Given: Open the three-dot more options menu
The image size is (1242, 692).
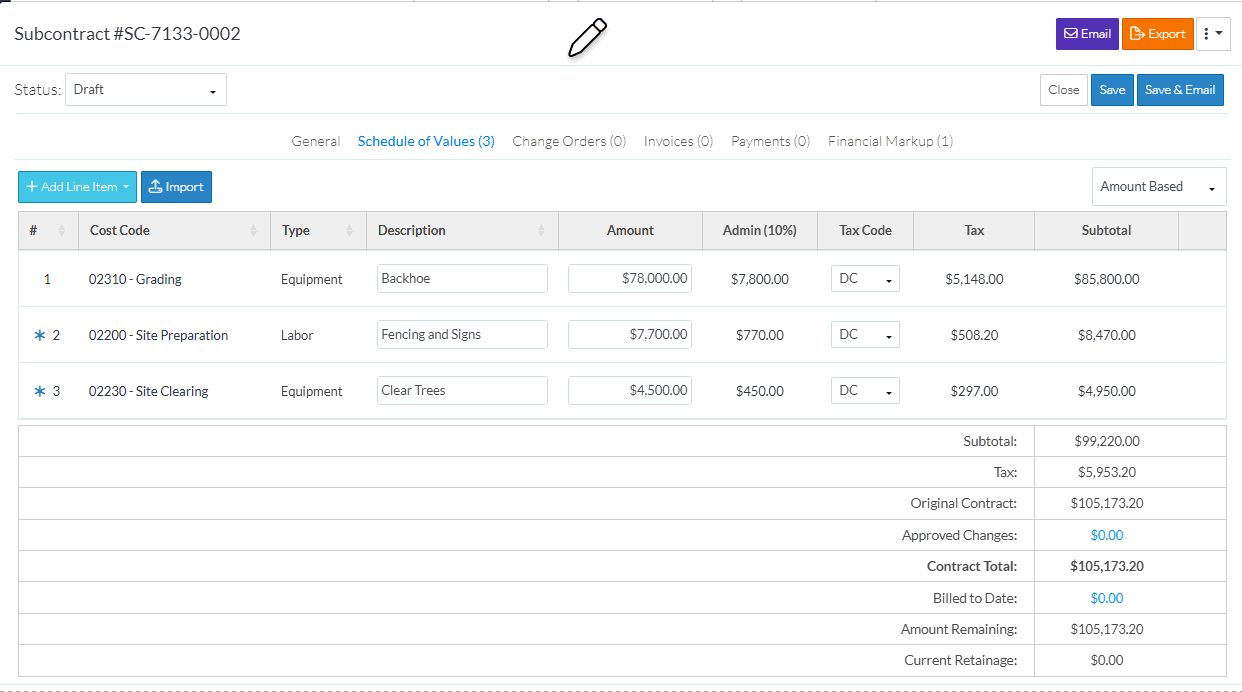Looking at the screenshot, I should [x=1213, y=34].
